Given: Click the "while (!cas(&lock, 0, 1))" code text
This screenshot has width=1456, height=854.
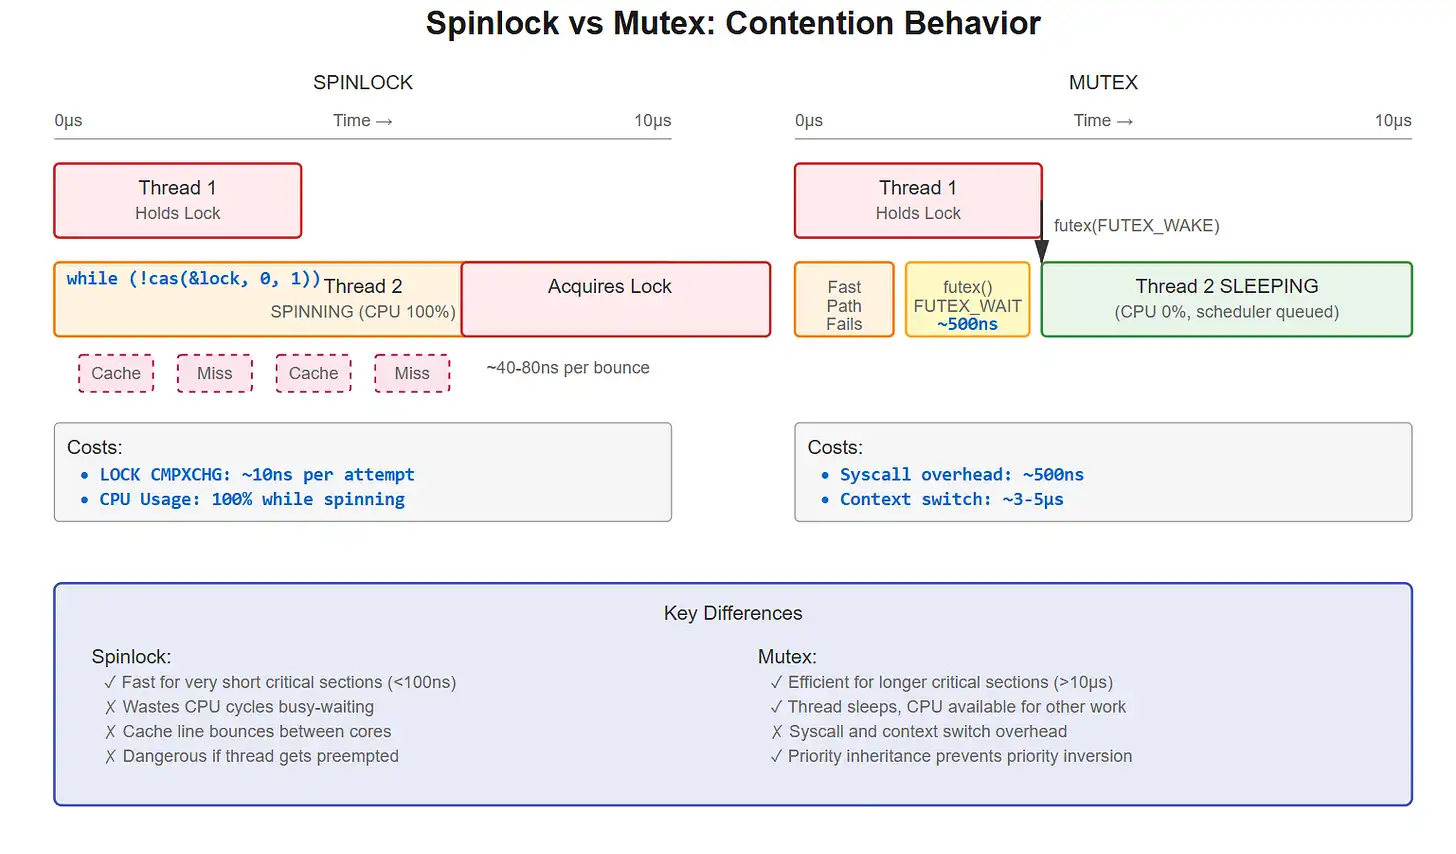Looking at the screenshot, I should (193, 279).
